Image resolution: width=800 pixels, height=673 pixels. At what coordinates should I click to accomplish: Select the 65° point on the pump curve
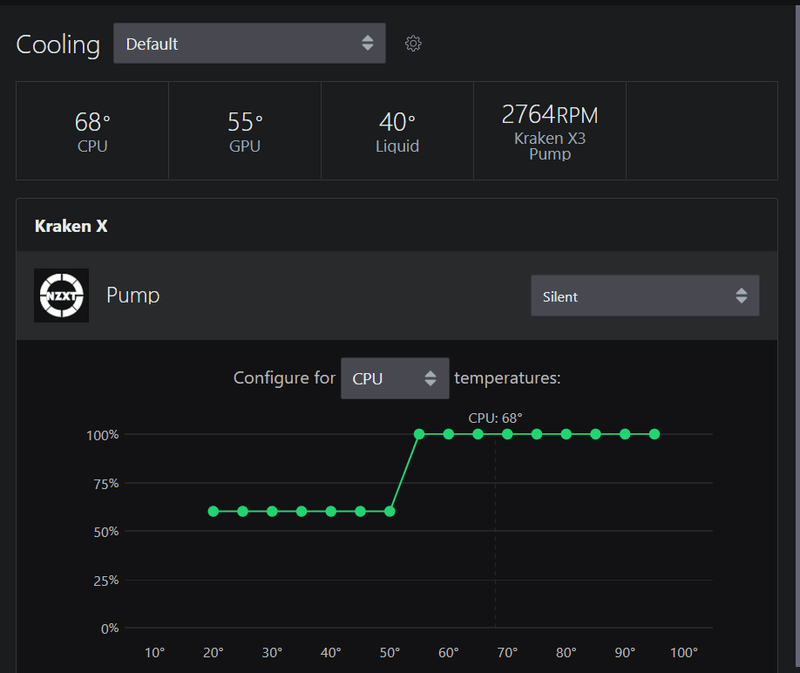(x=478, y=434)
